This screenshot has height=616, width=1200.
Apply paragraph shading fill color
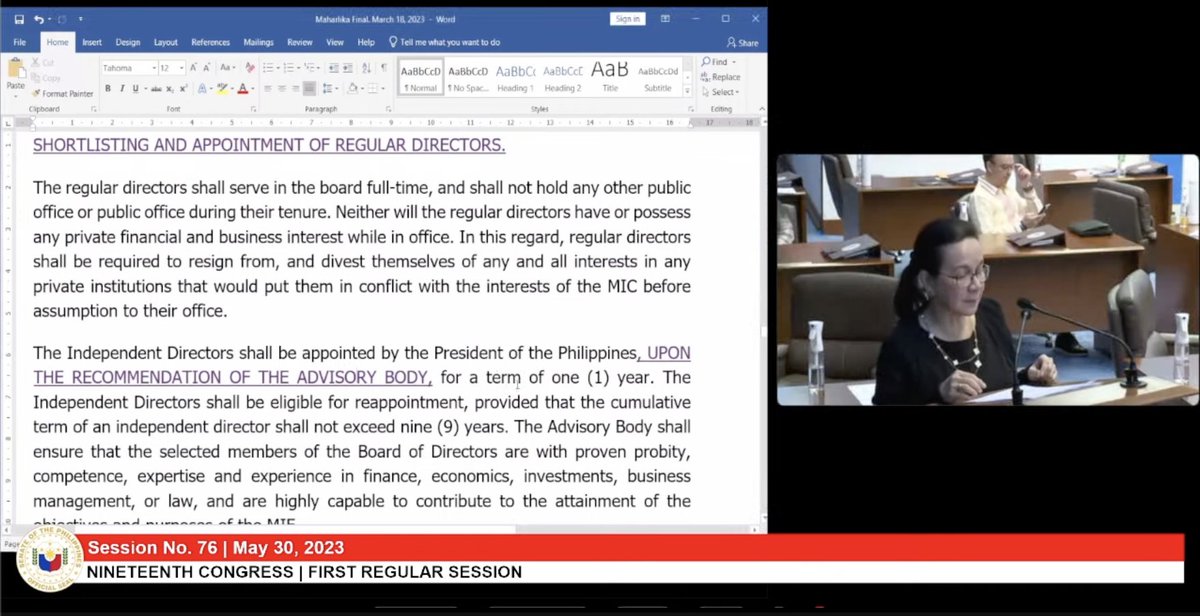coord(352,89)
